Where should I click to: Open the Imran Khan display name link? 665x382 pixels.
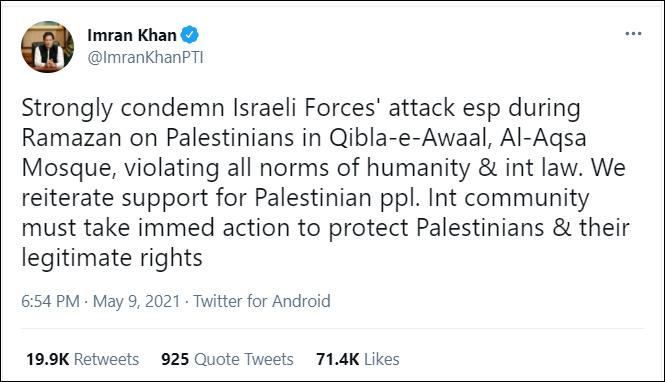tap(132, 35)
